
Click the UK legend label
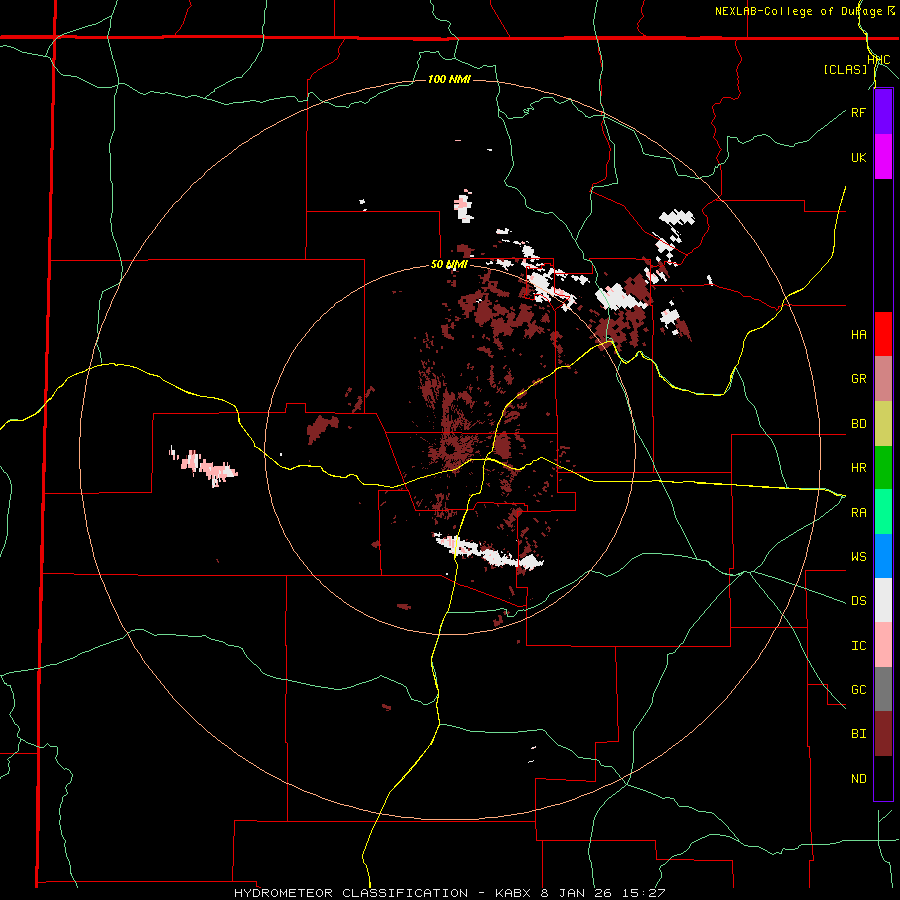858,157
